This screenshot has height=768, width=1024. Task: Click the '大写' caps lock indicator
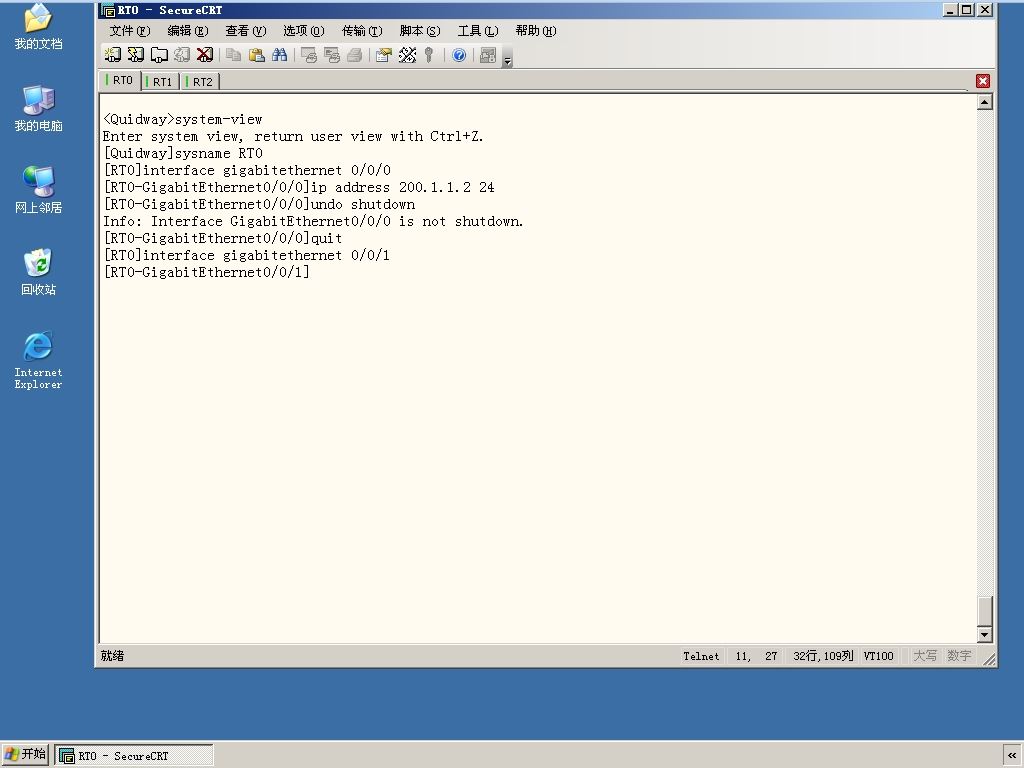tap(925, 656)
